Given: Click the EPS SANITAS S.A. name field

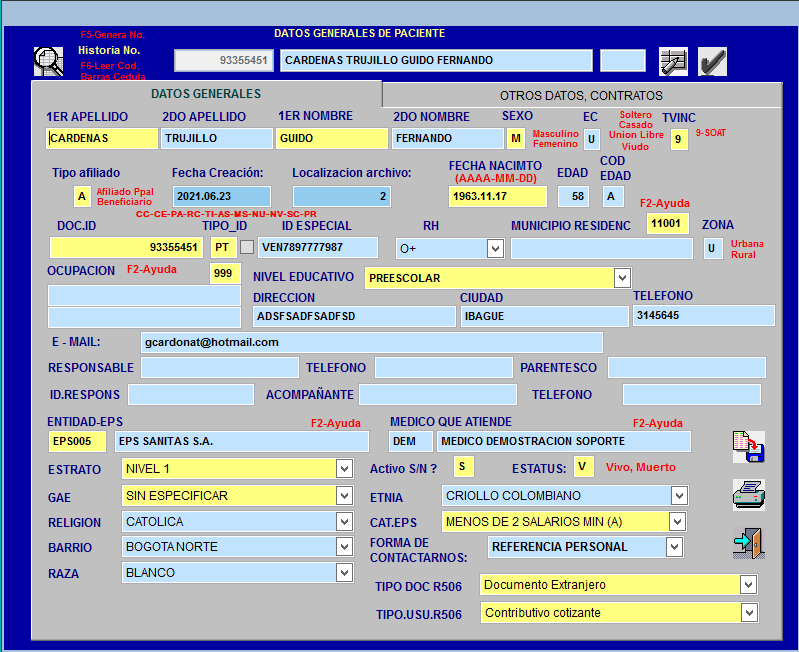Looking at the screenshot, I should pyautogui.click(x=242, y=441).
